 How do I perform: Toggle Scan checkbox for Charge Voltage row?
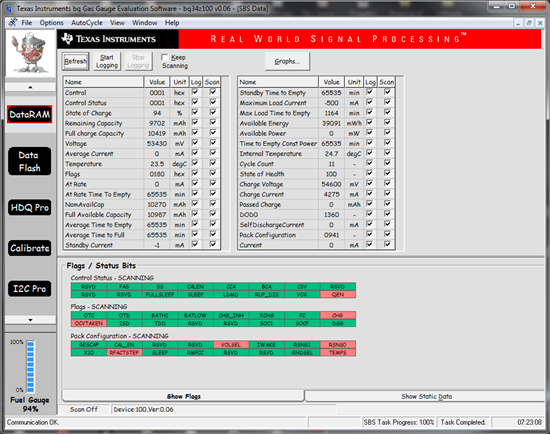(x=387, y=183)
